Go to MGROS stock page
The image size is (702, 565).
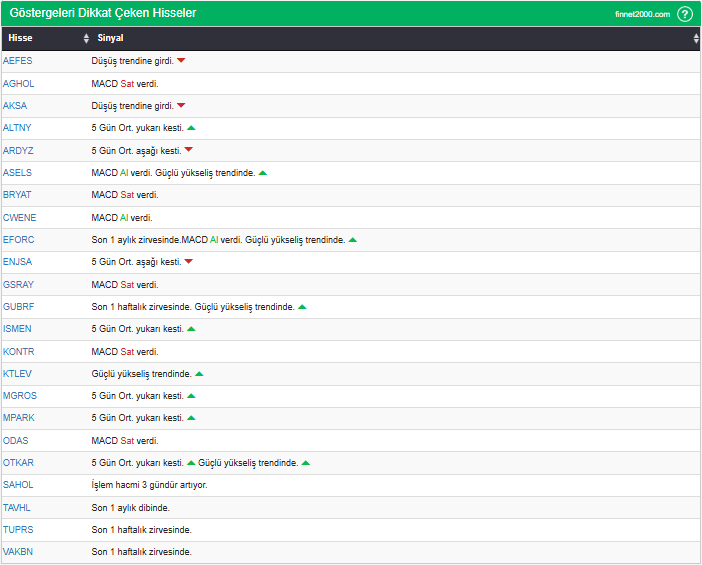[x=20, y=396]
